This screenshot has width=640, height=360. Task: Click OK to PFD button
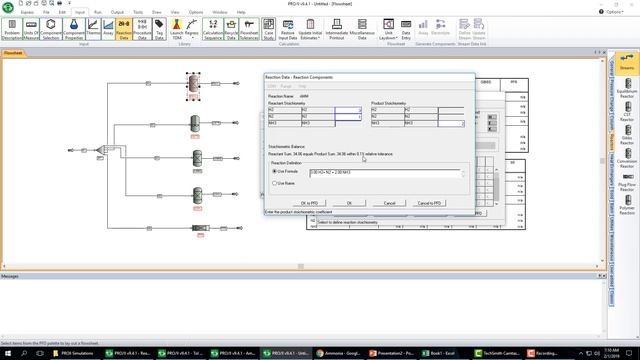point(309,203)
